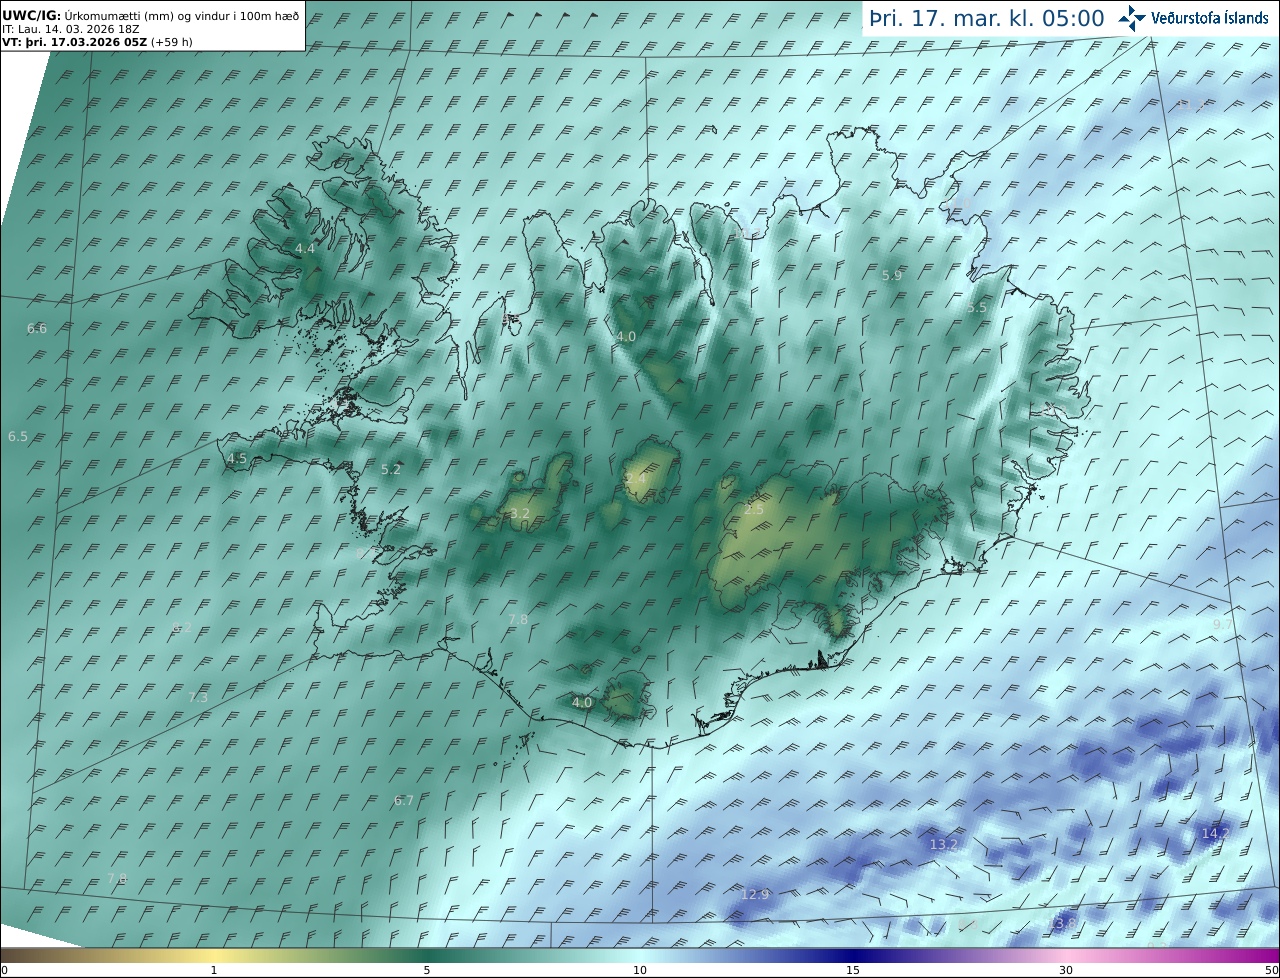Click the colour scale tick label 30

coord(1066,970)
